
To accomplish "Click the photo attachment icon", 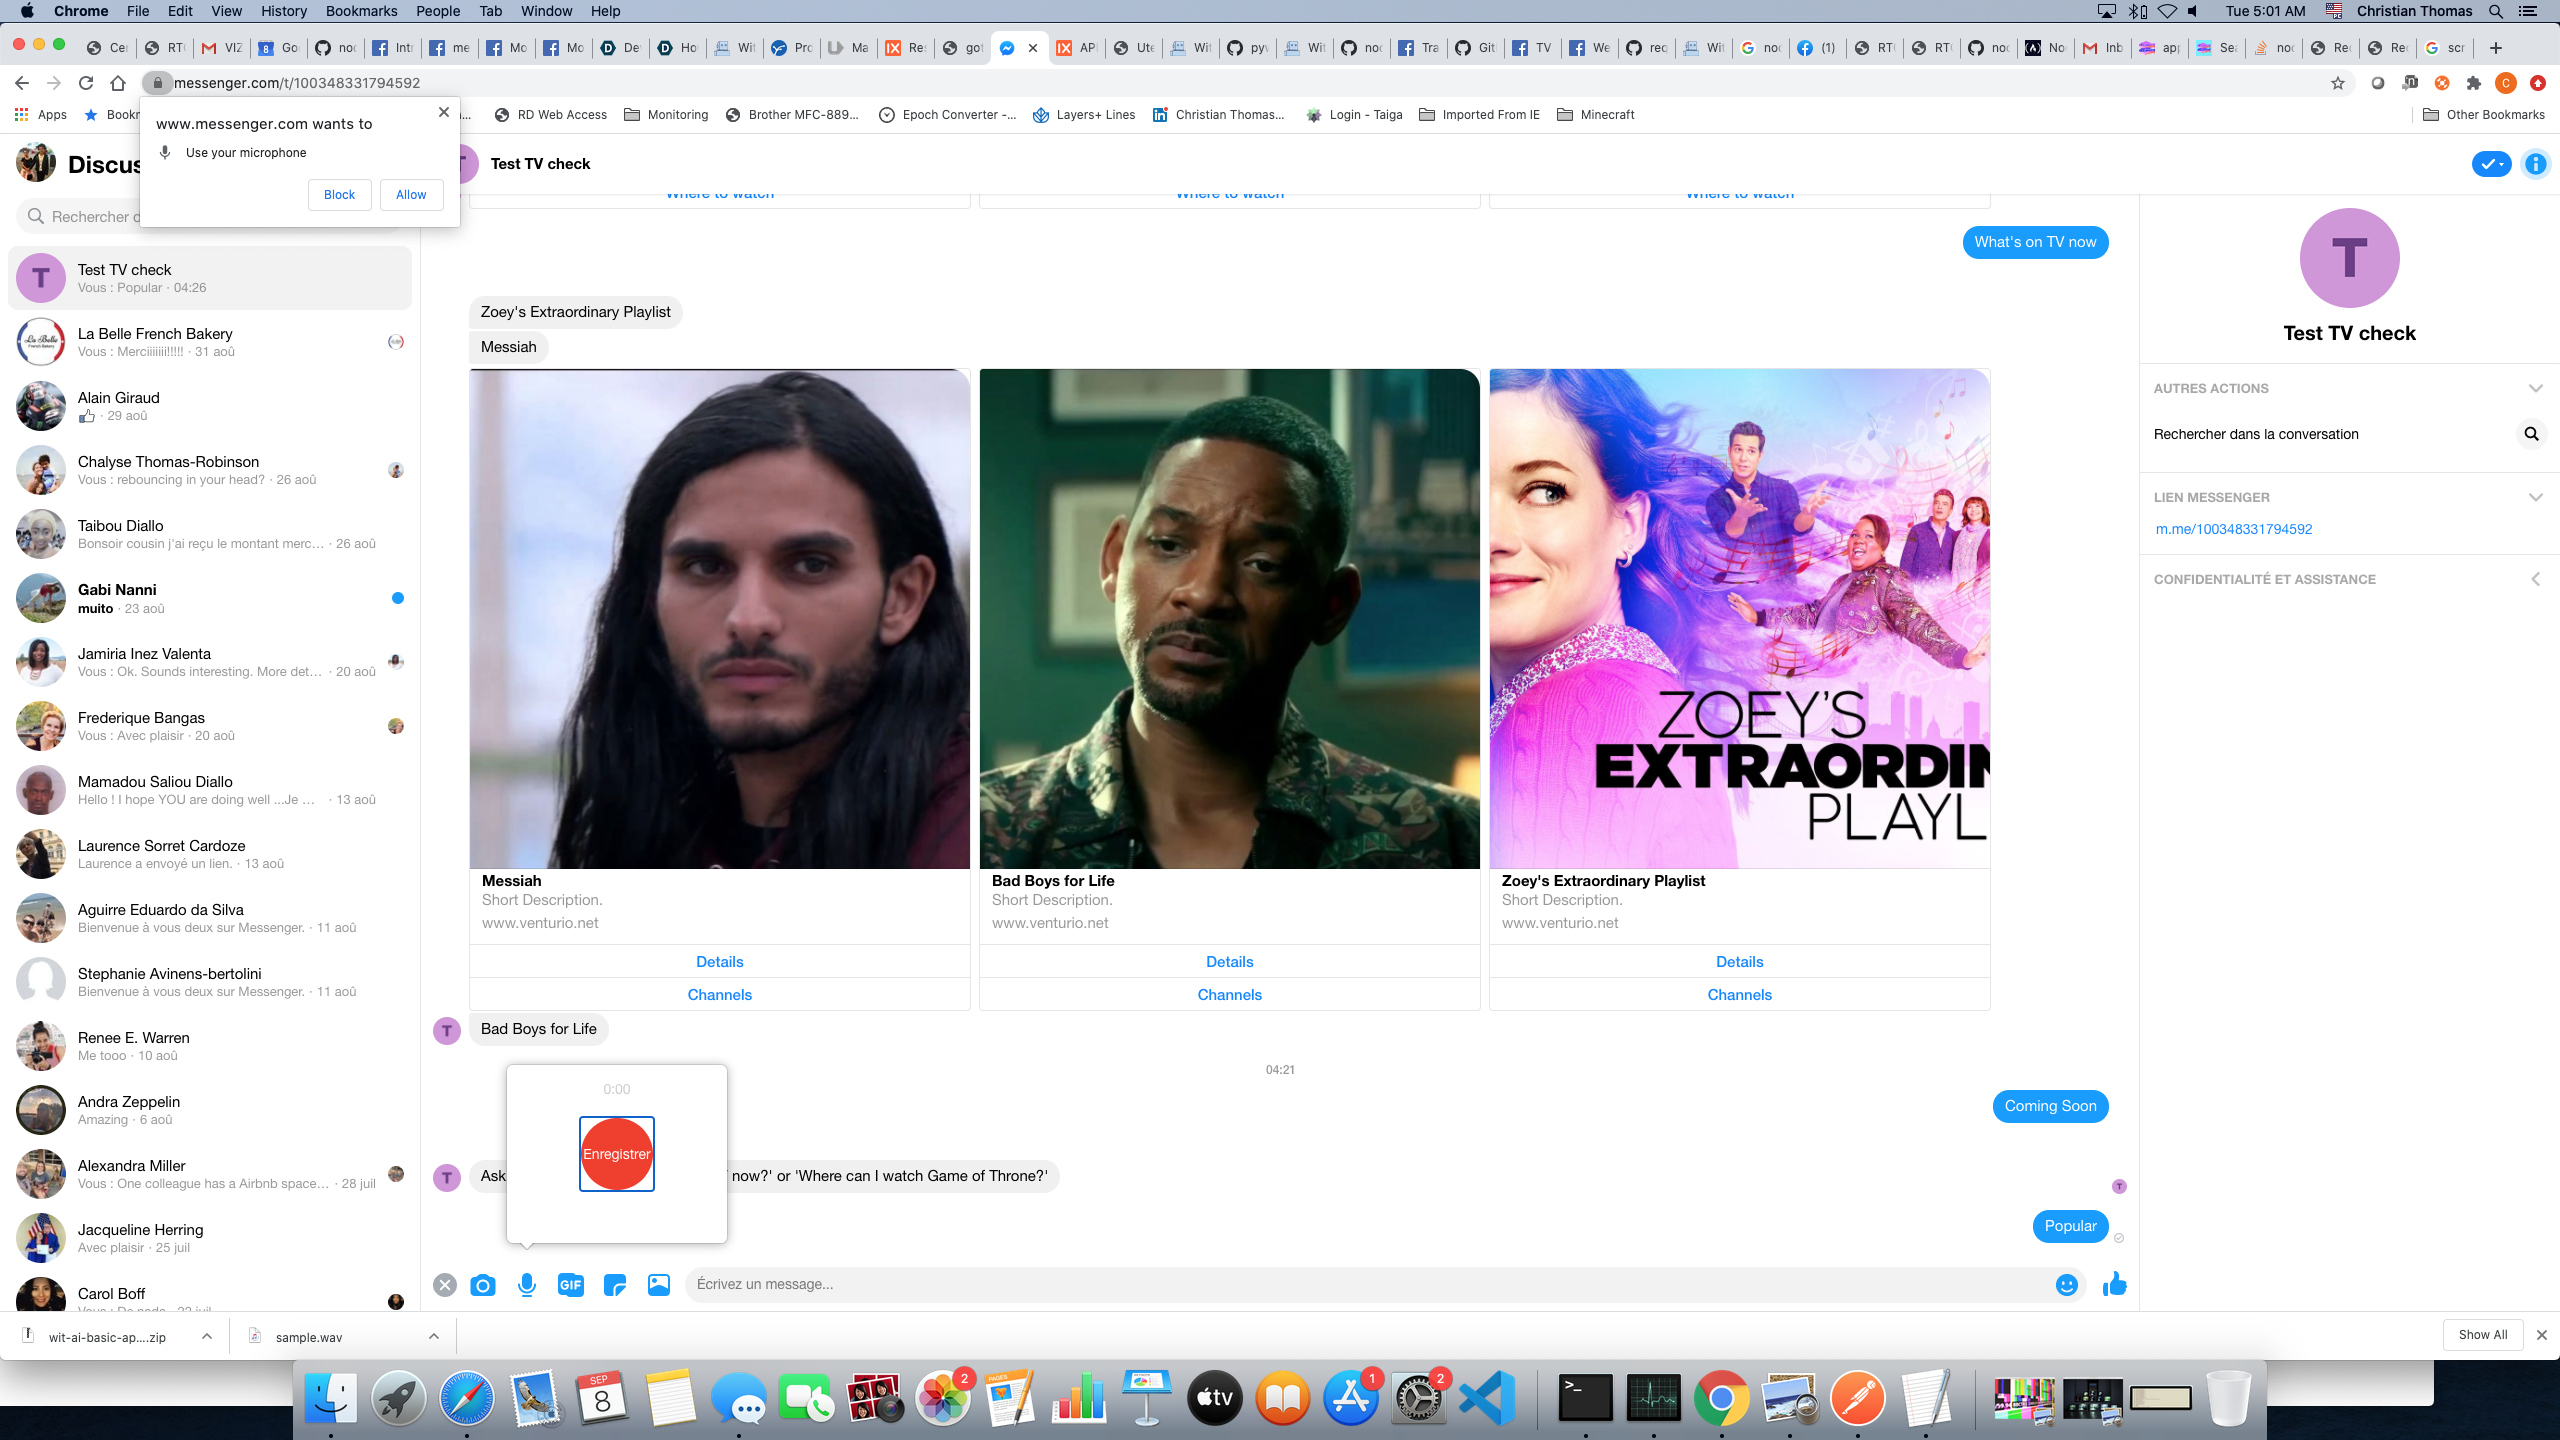I will tap(658, 1285).
